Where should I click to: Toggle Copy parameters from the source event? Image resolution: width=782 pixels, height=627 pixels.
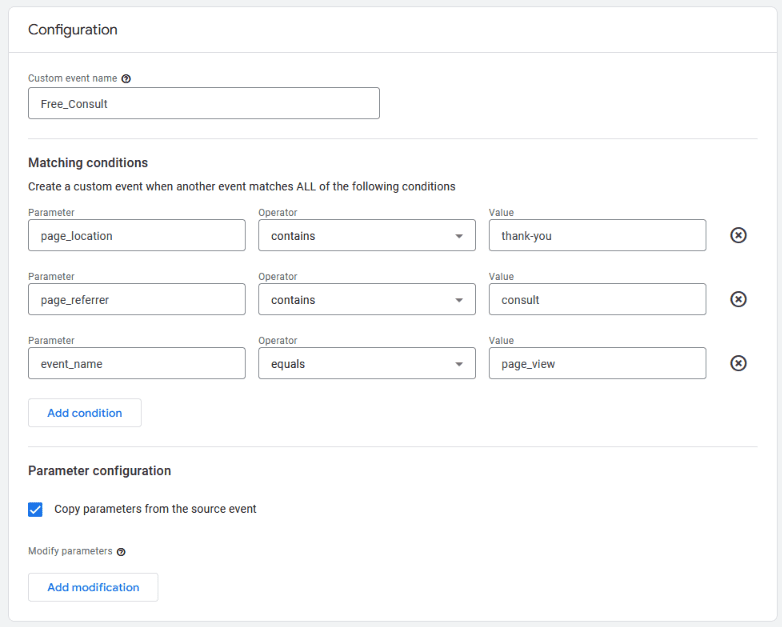pyautogui.click(x=35, y=509)
